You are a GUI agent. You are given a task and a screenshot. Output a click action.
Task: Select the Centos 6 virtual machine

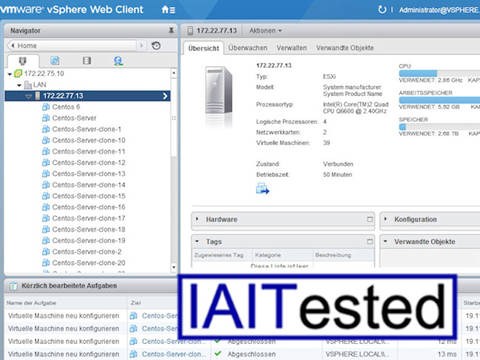(x=66, y=107)
